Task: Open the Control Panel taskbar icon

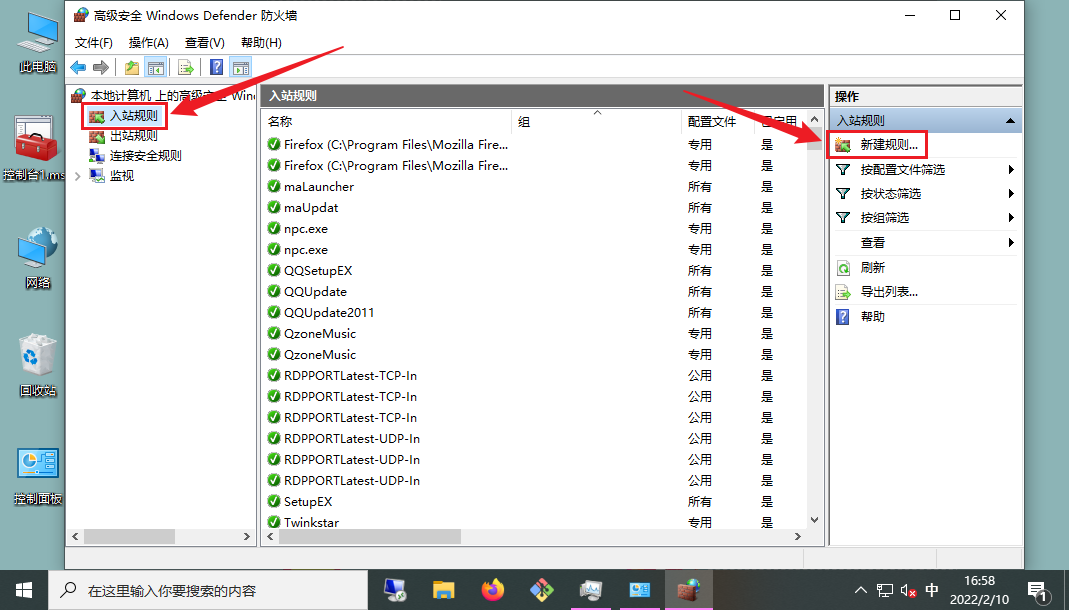Action: click(x=639, y=590)
